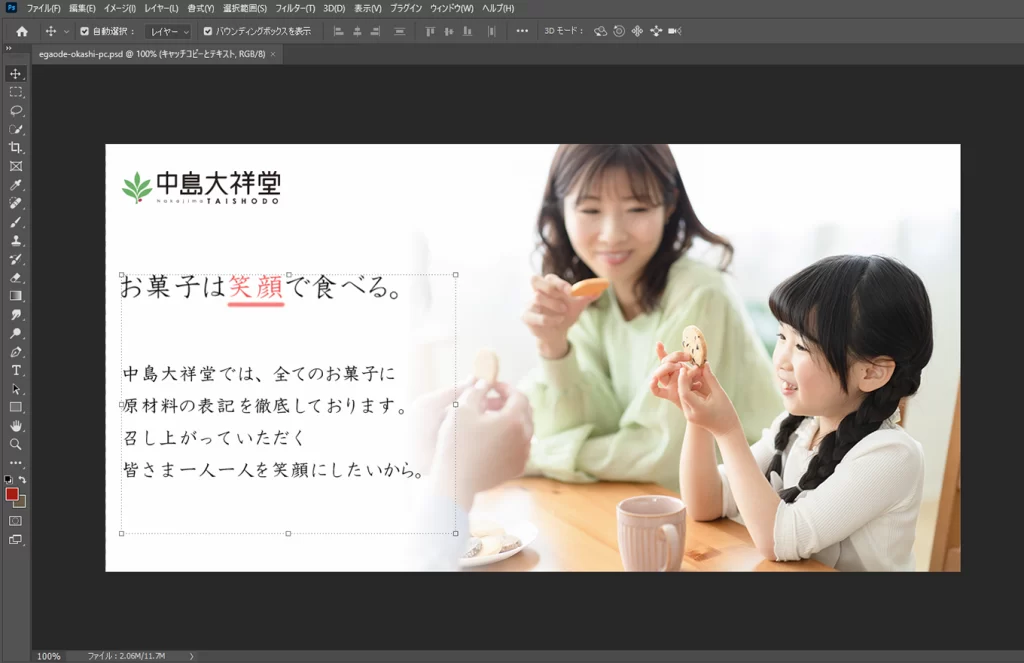Select the Horizontal Type tool
The height and width of the screenshot is (663, 1024).
click(16, 370)
